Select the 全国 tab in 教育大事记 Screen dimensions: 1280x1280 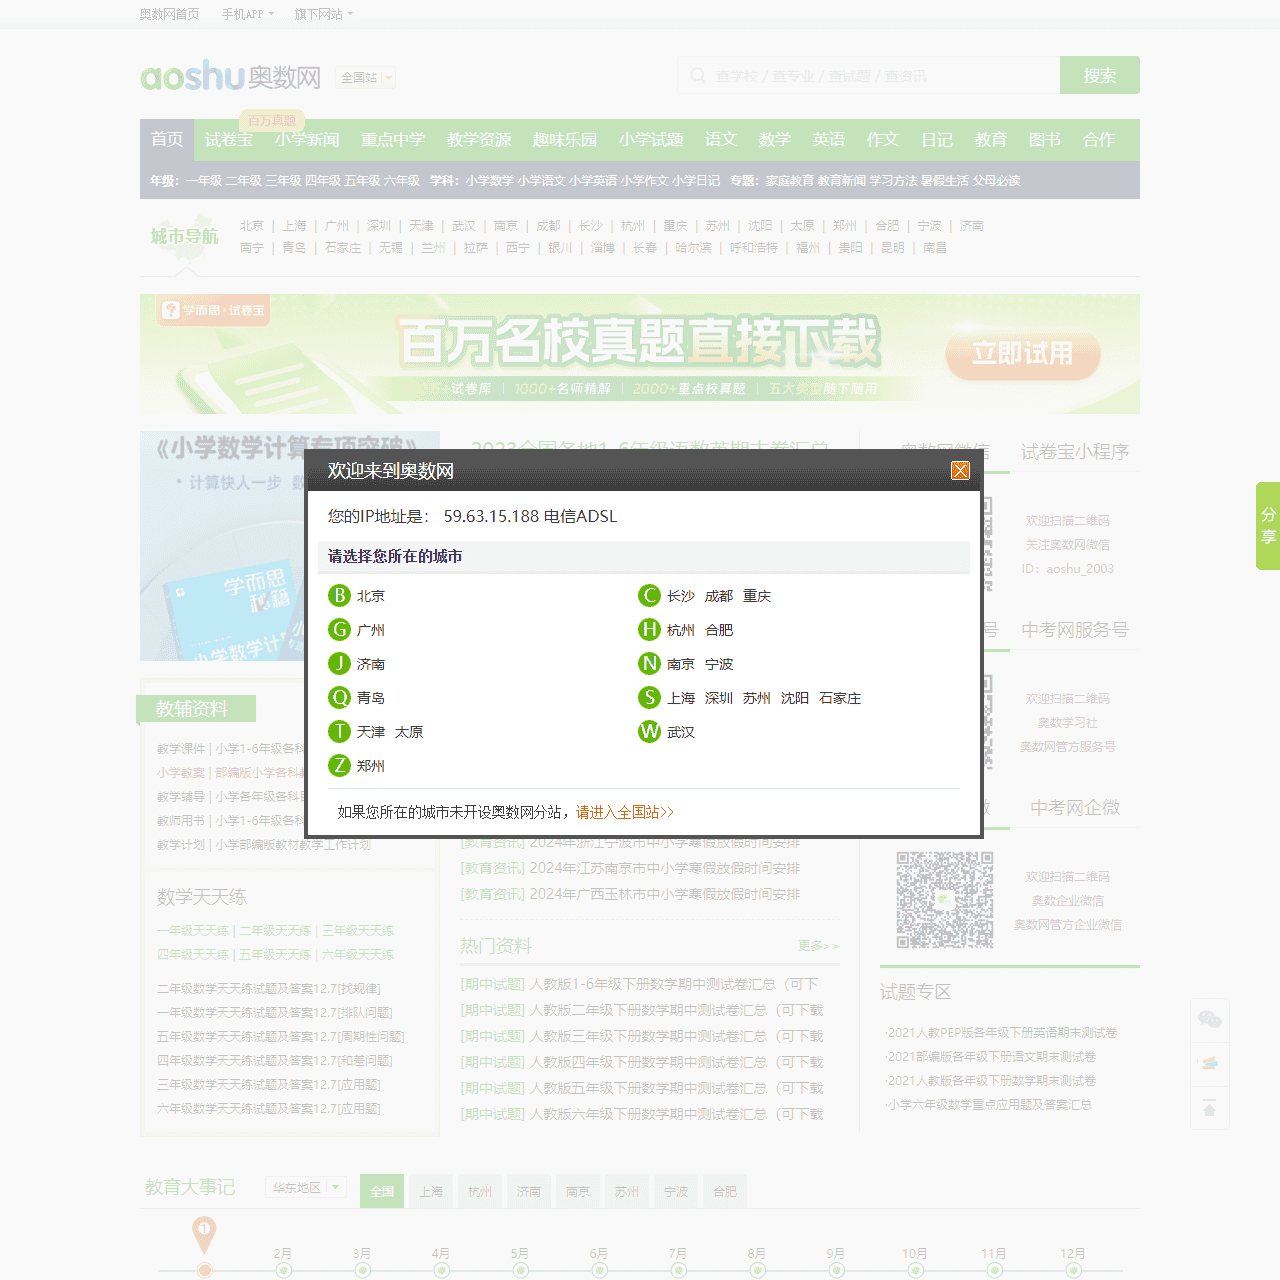(x=382, y=1191)
